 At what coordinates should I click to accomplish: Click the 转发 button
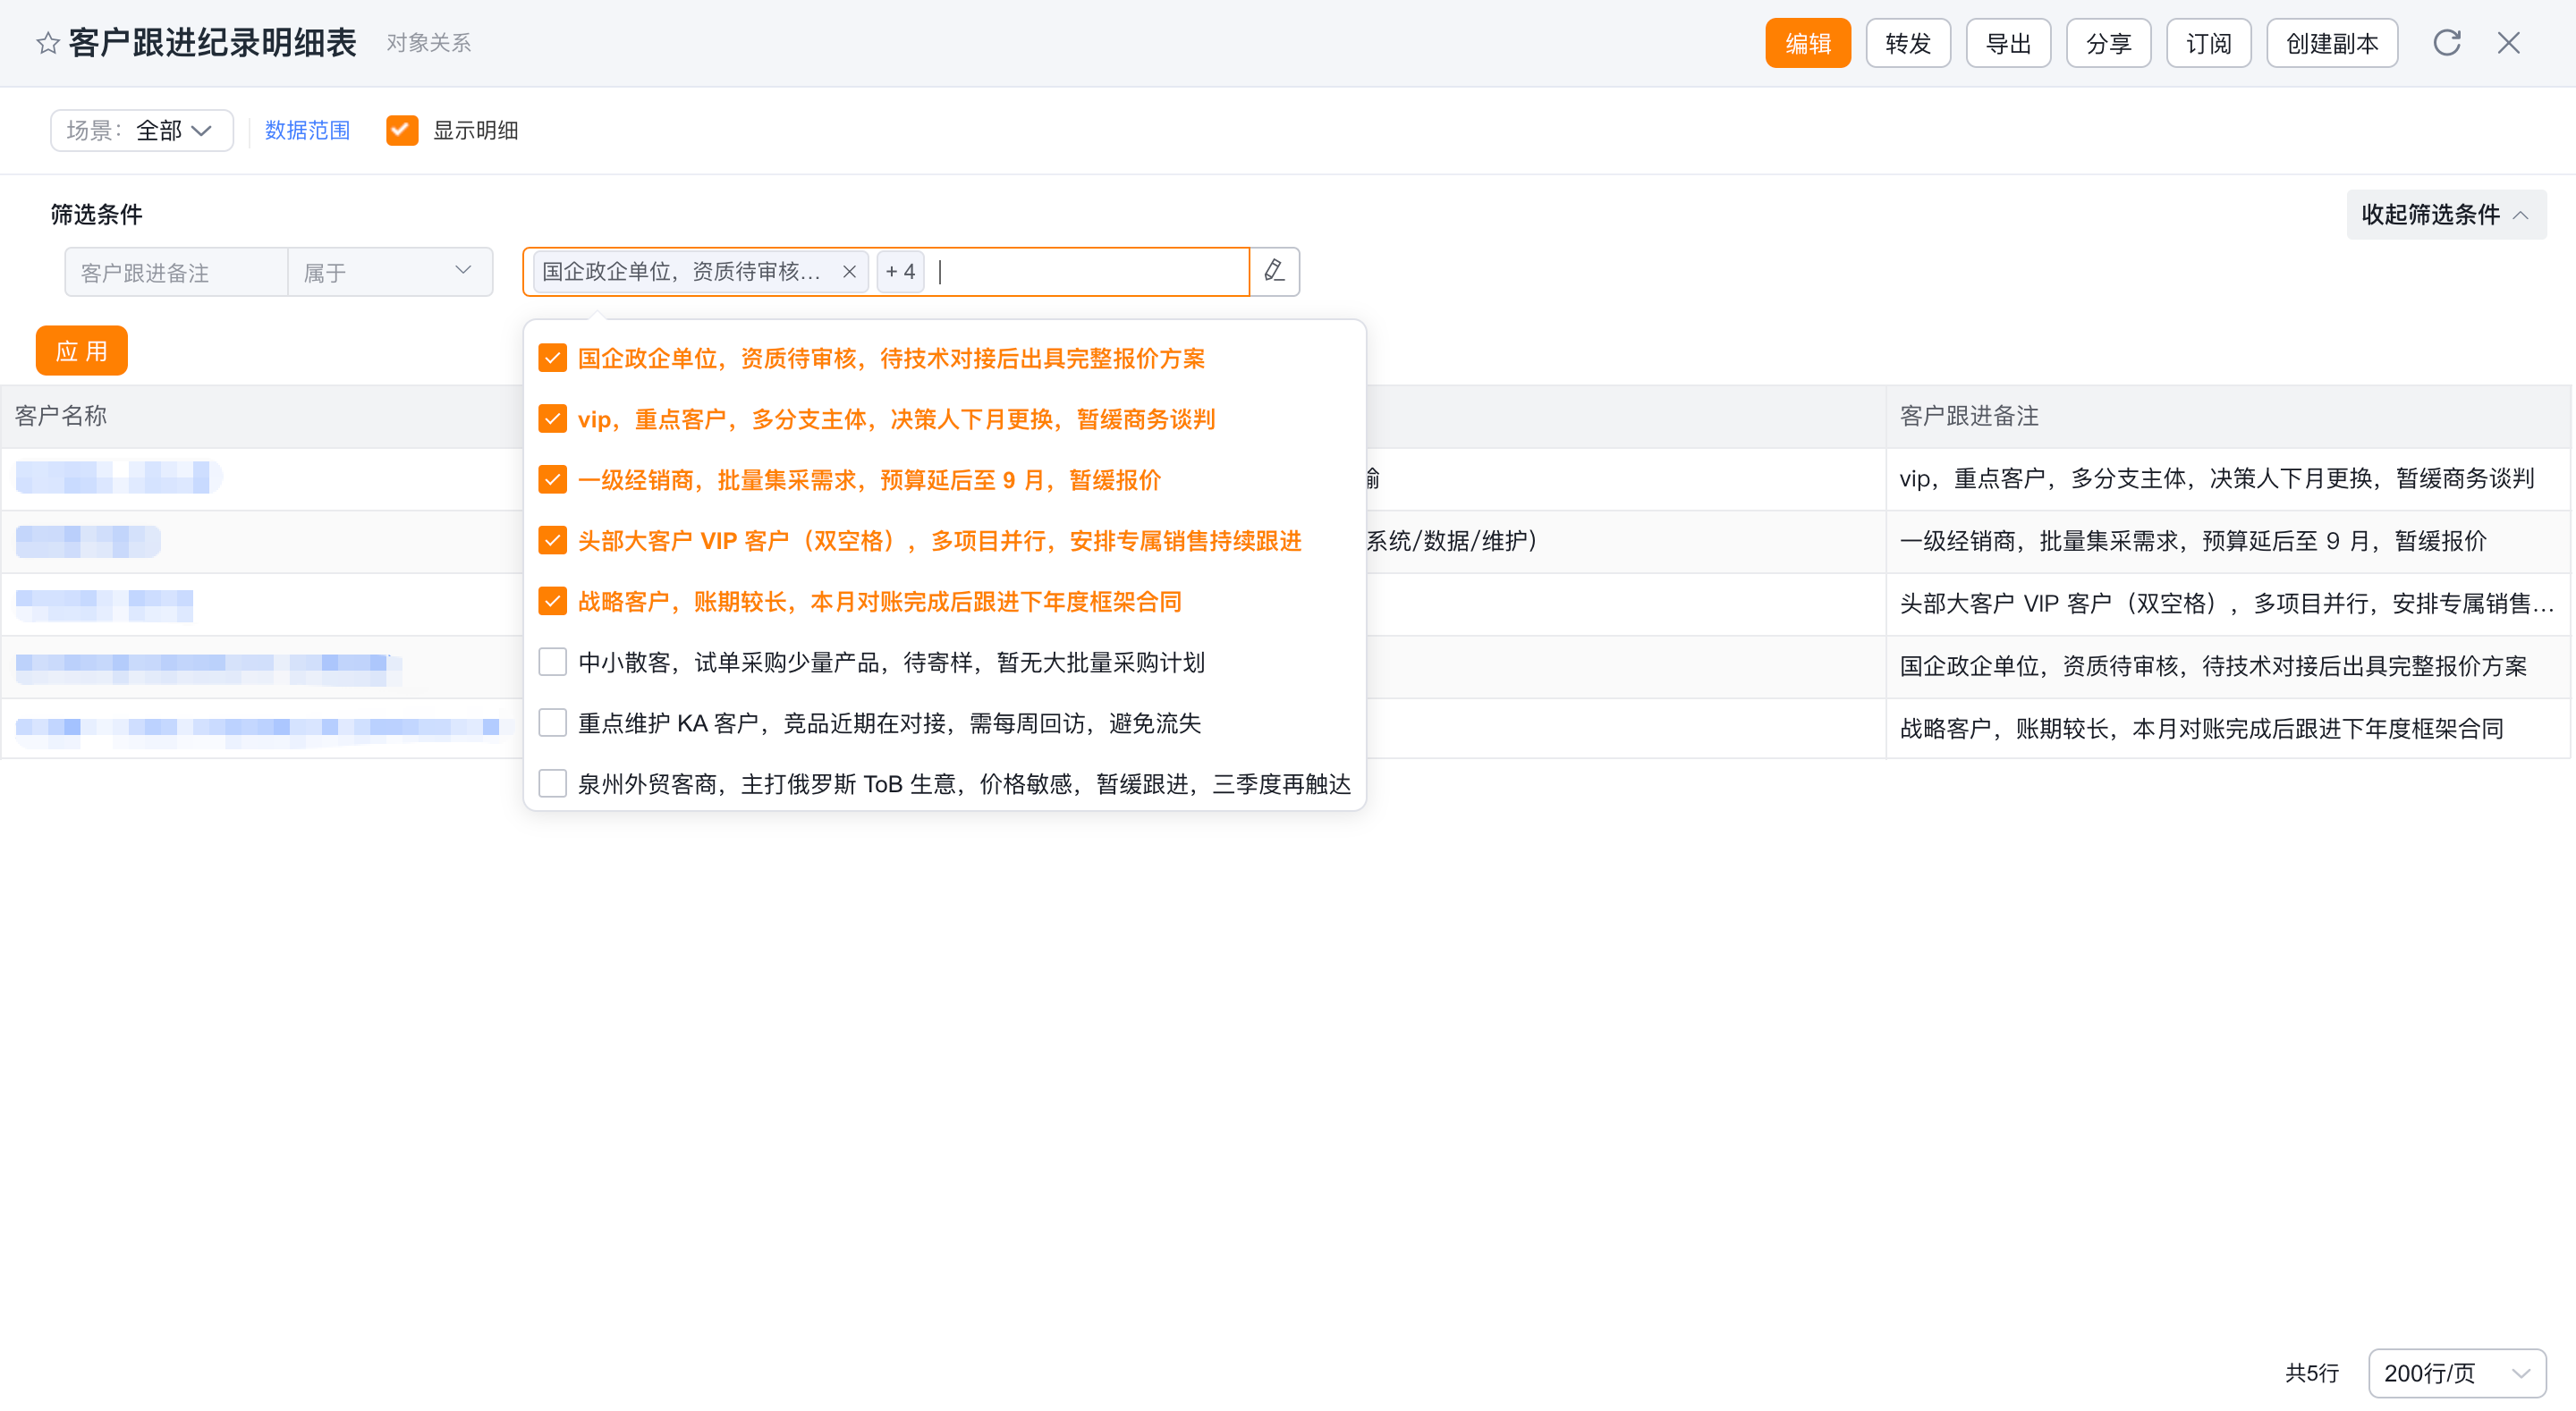click(1908, 43)
